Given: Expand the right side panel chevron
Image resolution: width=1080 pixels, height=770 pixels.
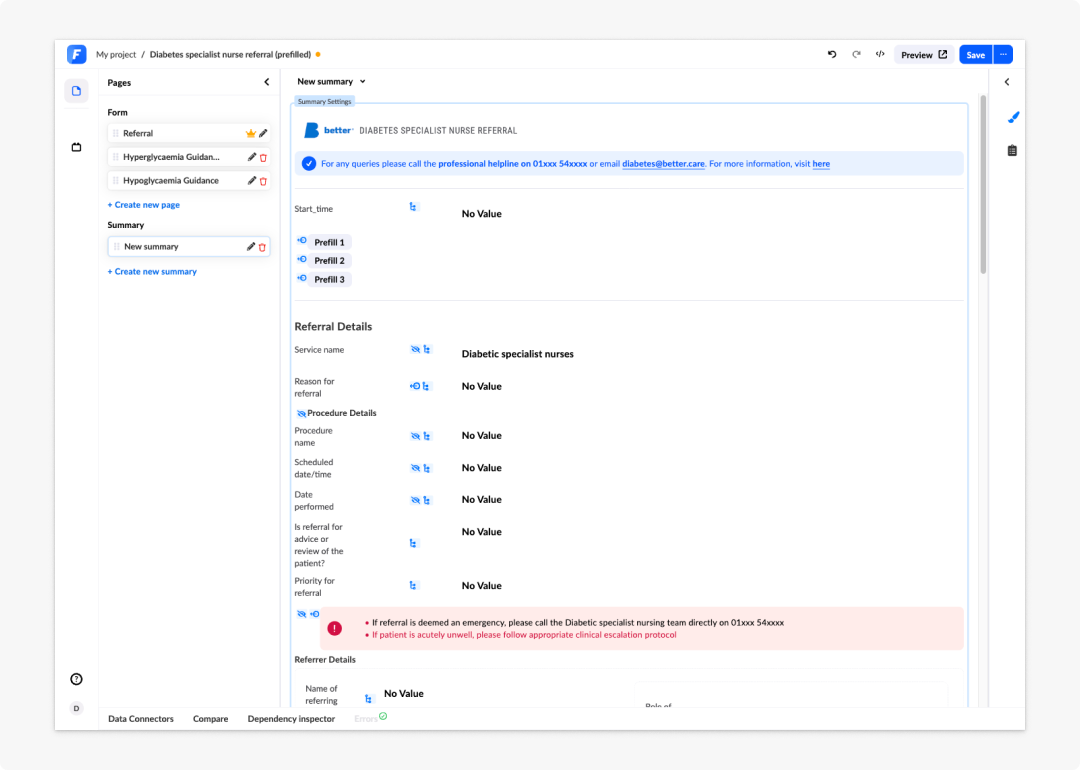Looking at the screenshot, I should [1007, 82].
